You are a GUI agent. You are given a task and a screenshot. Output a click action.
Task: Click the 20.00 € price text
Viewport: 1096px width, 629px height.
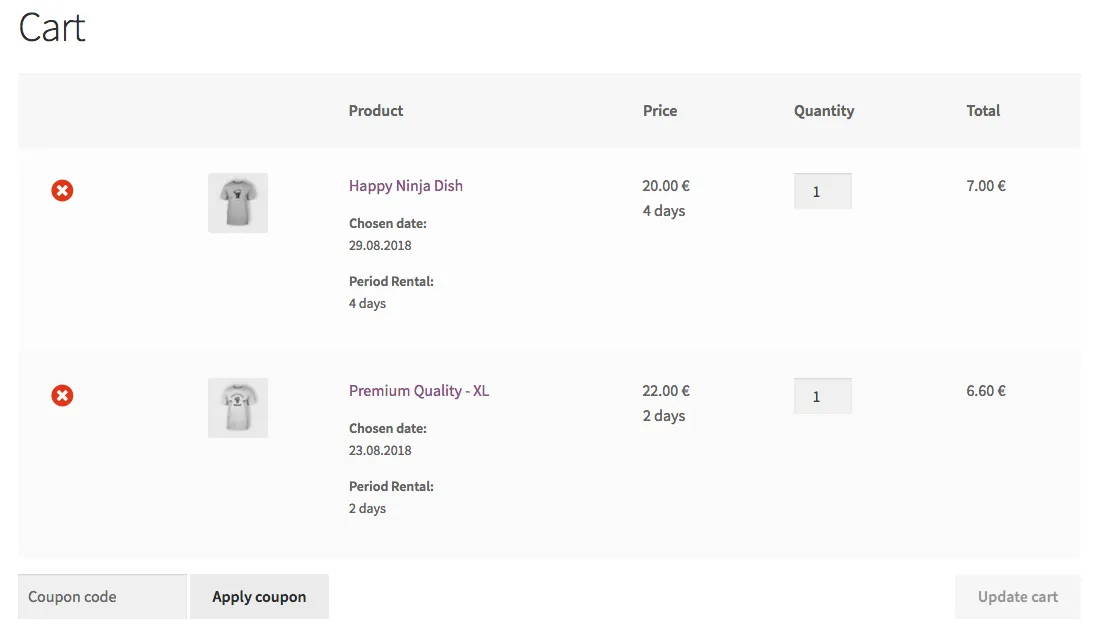(x=666, y=186)
